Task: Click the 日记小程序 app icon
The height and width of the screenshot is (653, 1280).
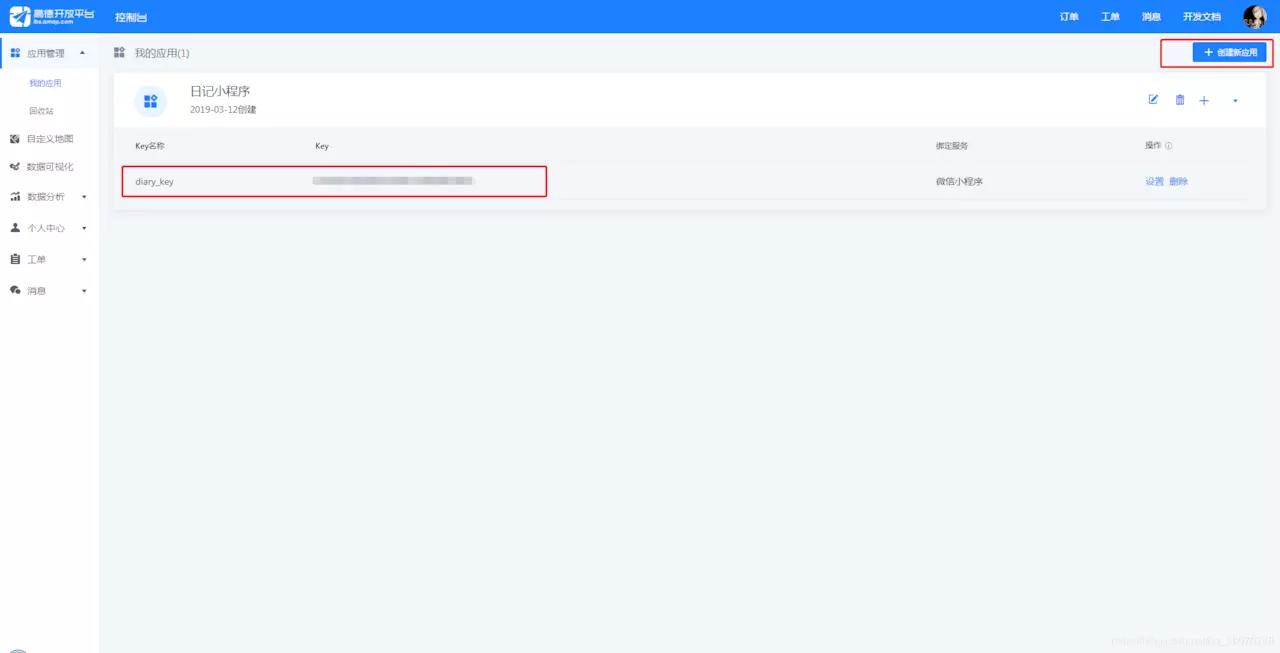Action: 151,101
